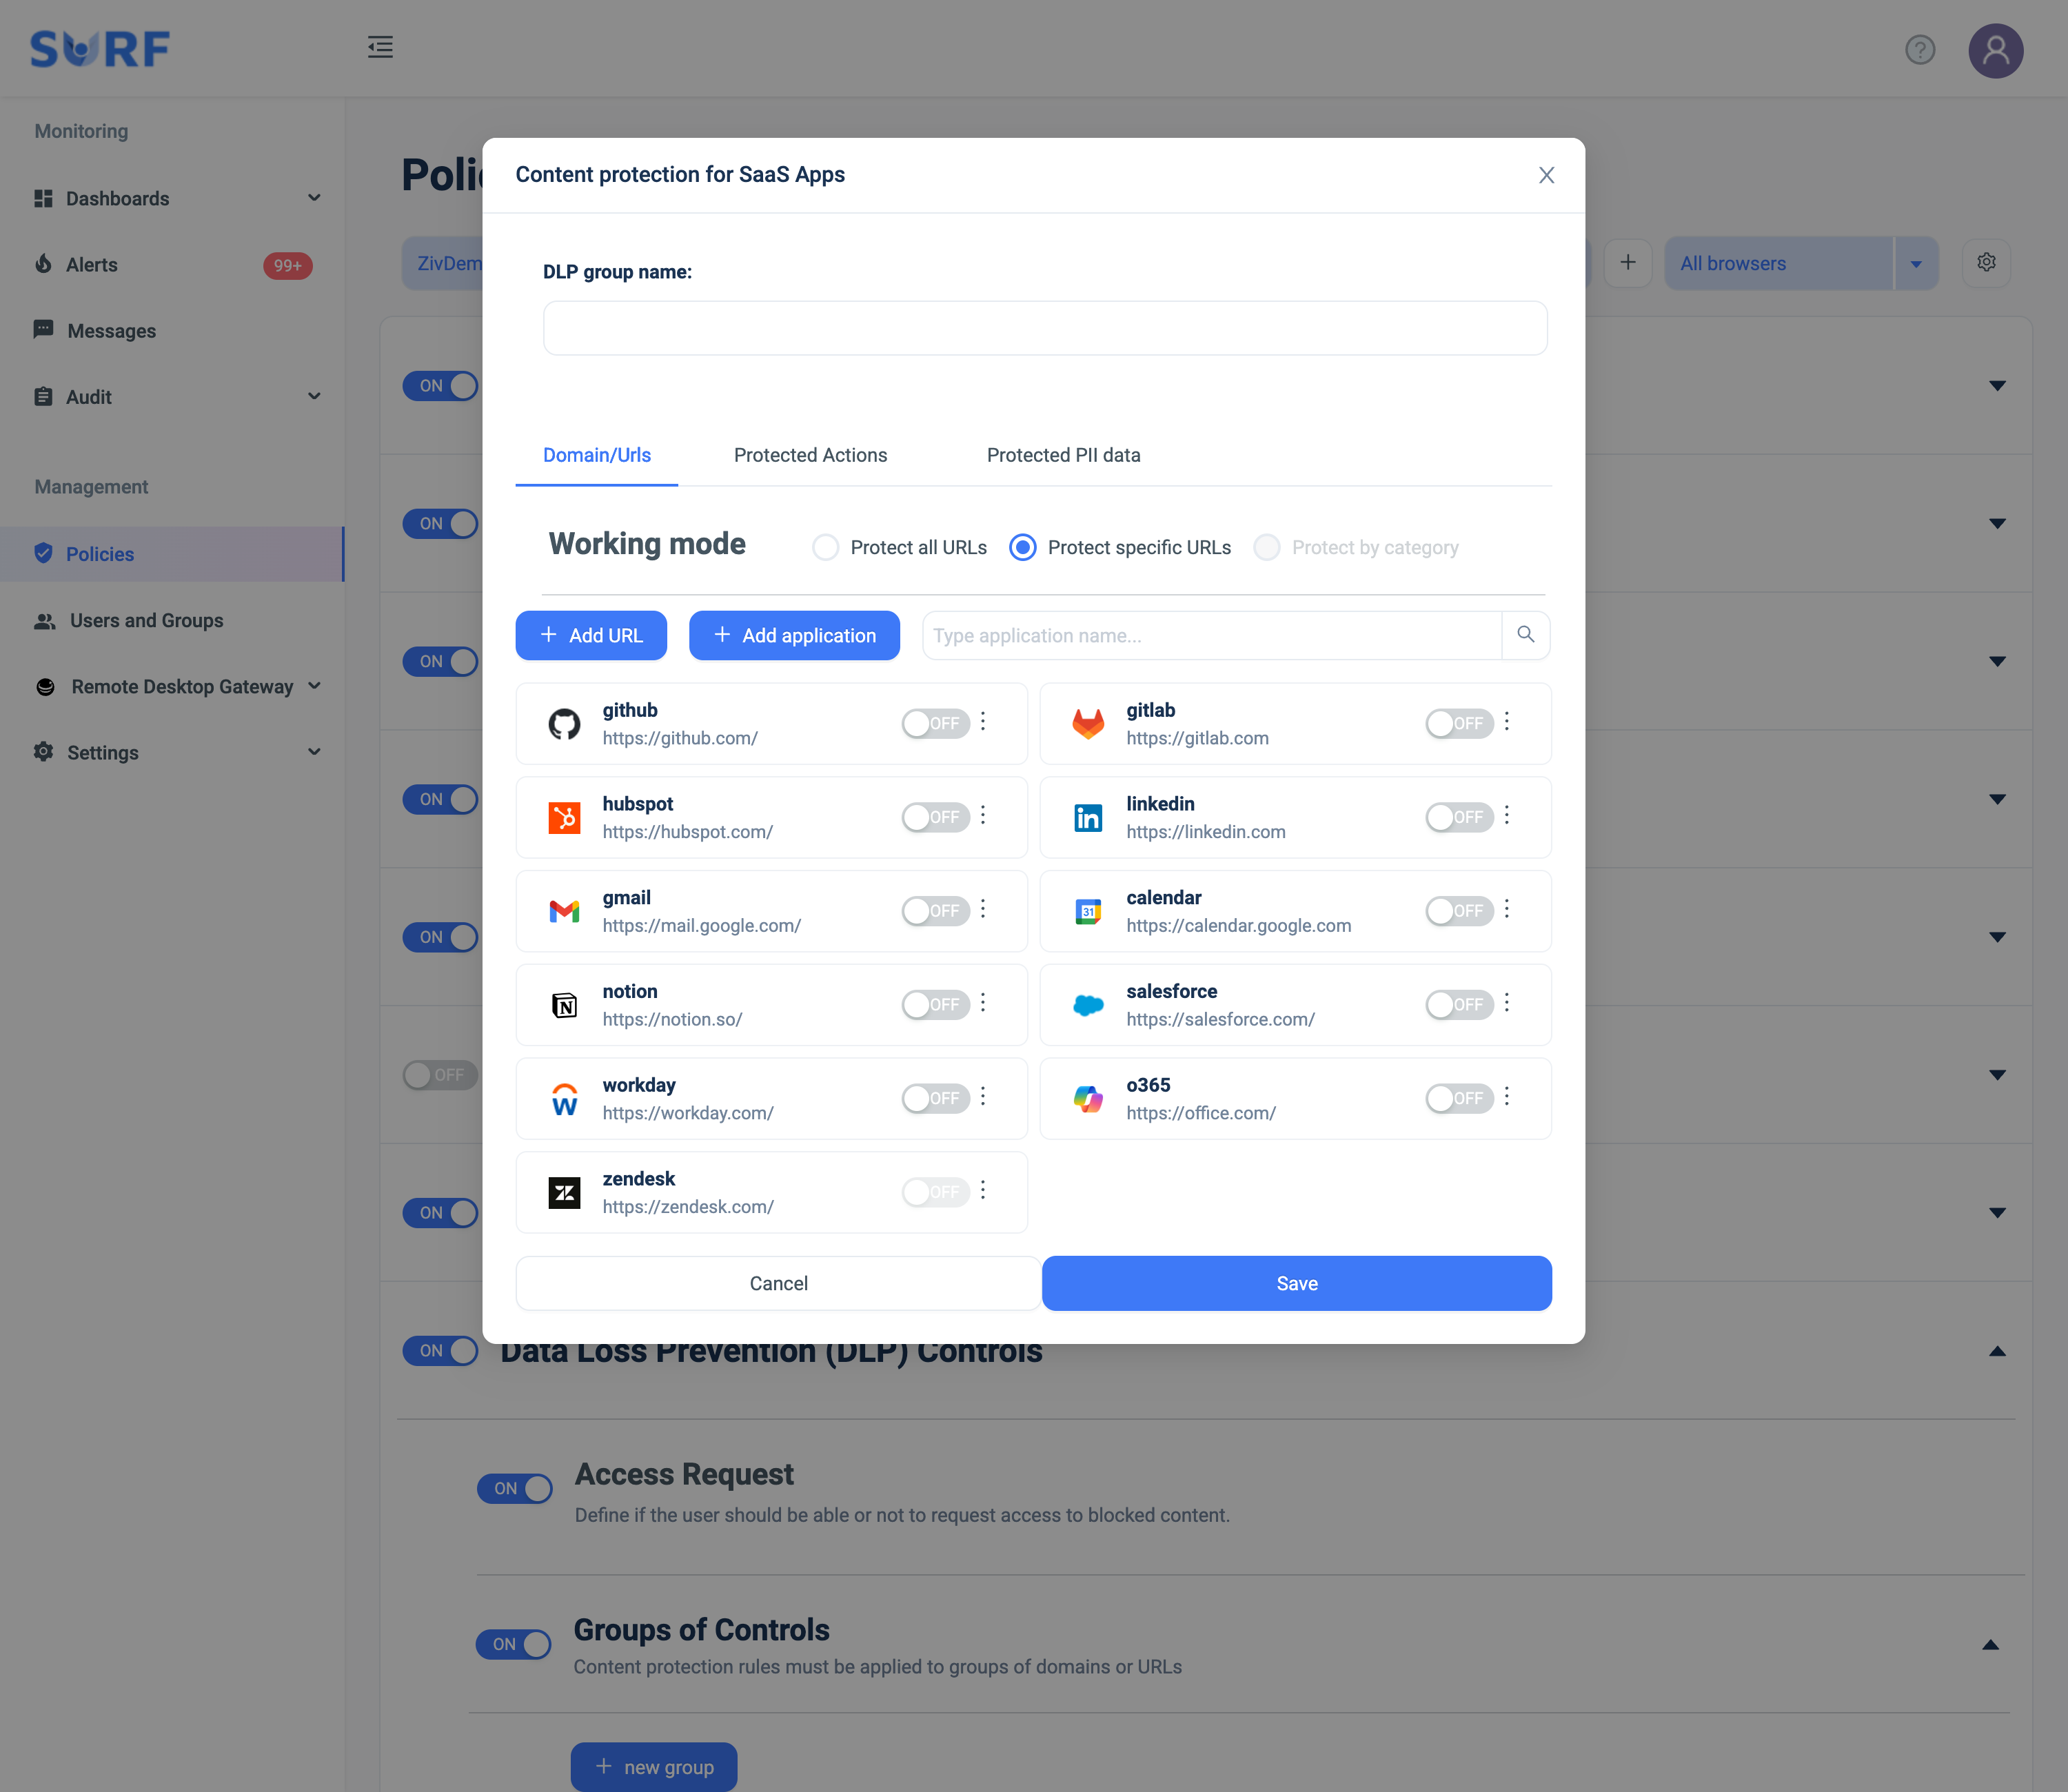
Task: Turn on the workday toggle
Action: [x=935, y=1098]
